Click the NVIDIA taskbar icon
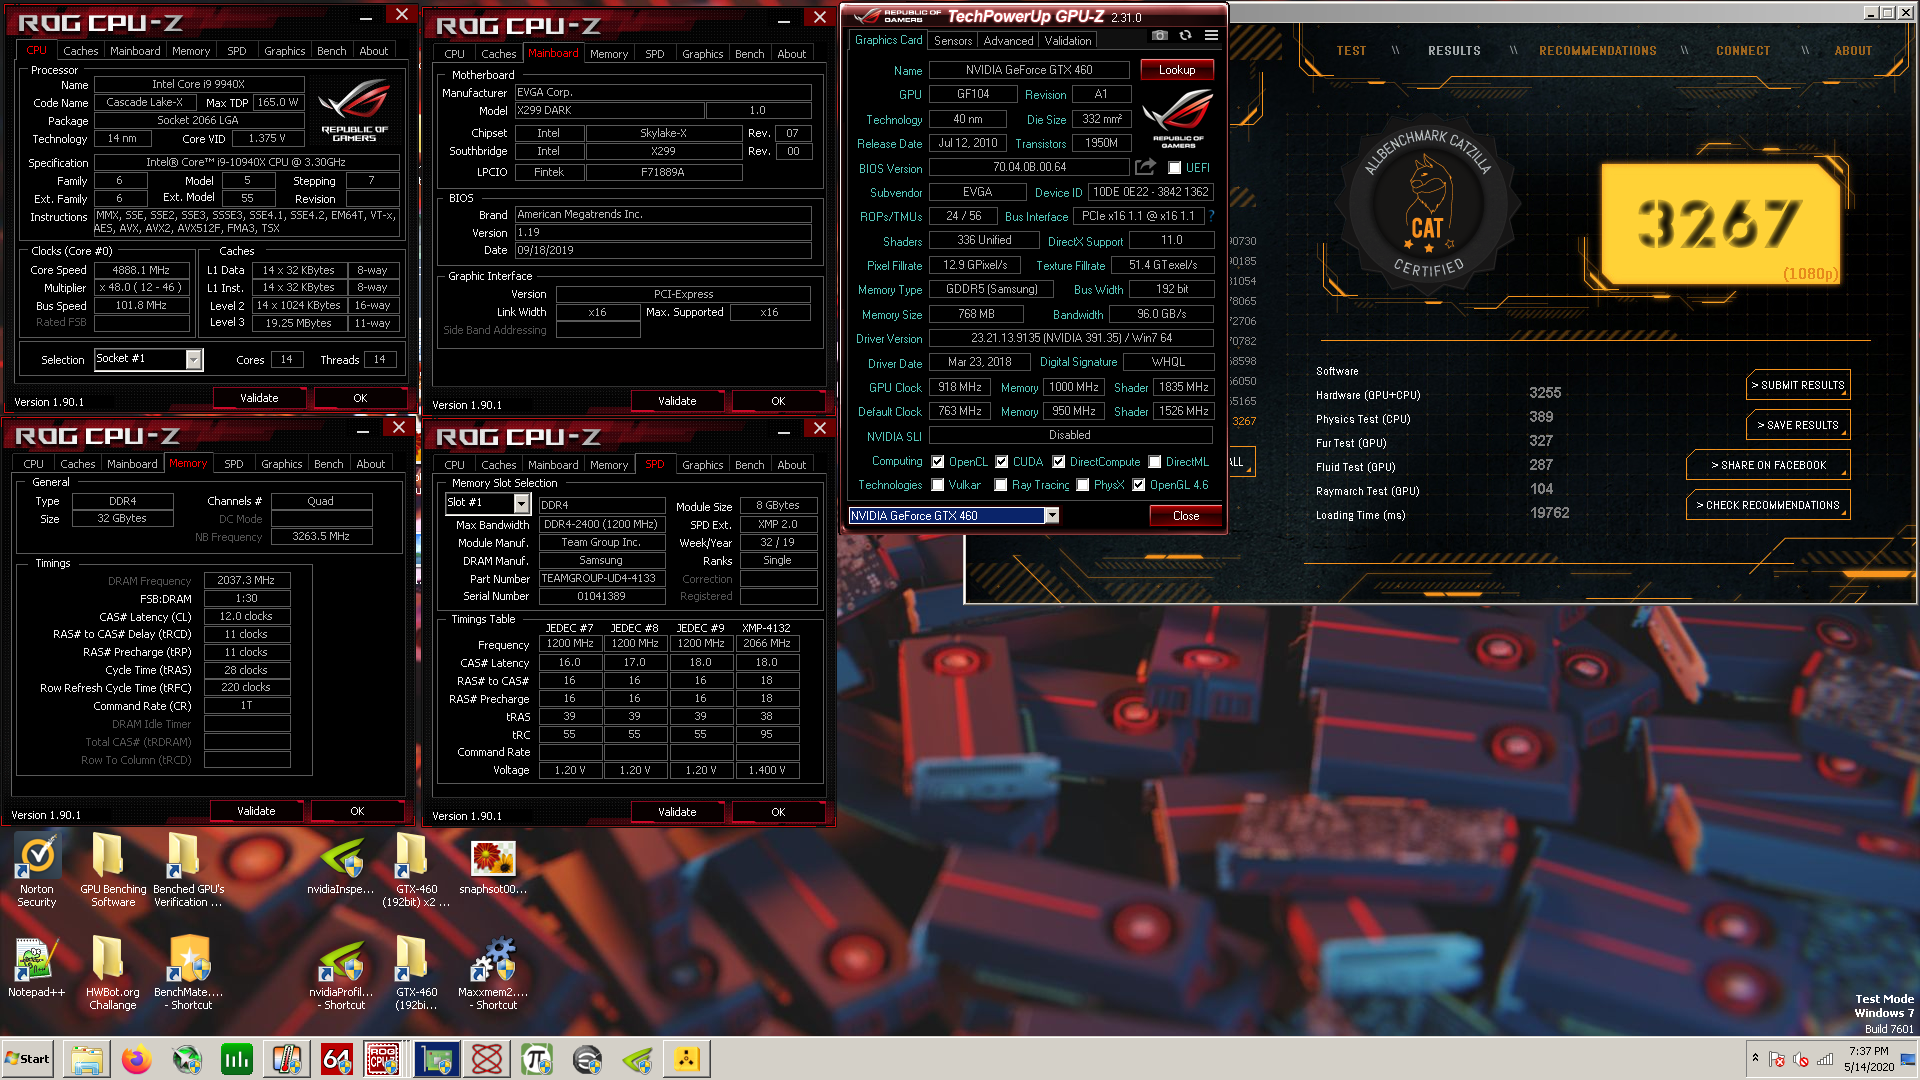Viewport: 1920px width, 1080px height. point(637,1059)
